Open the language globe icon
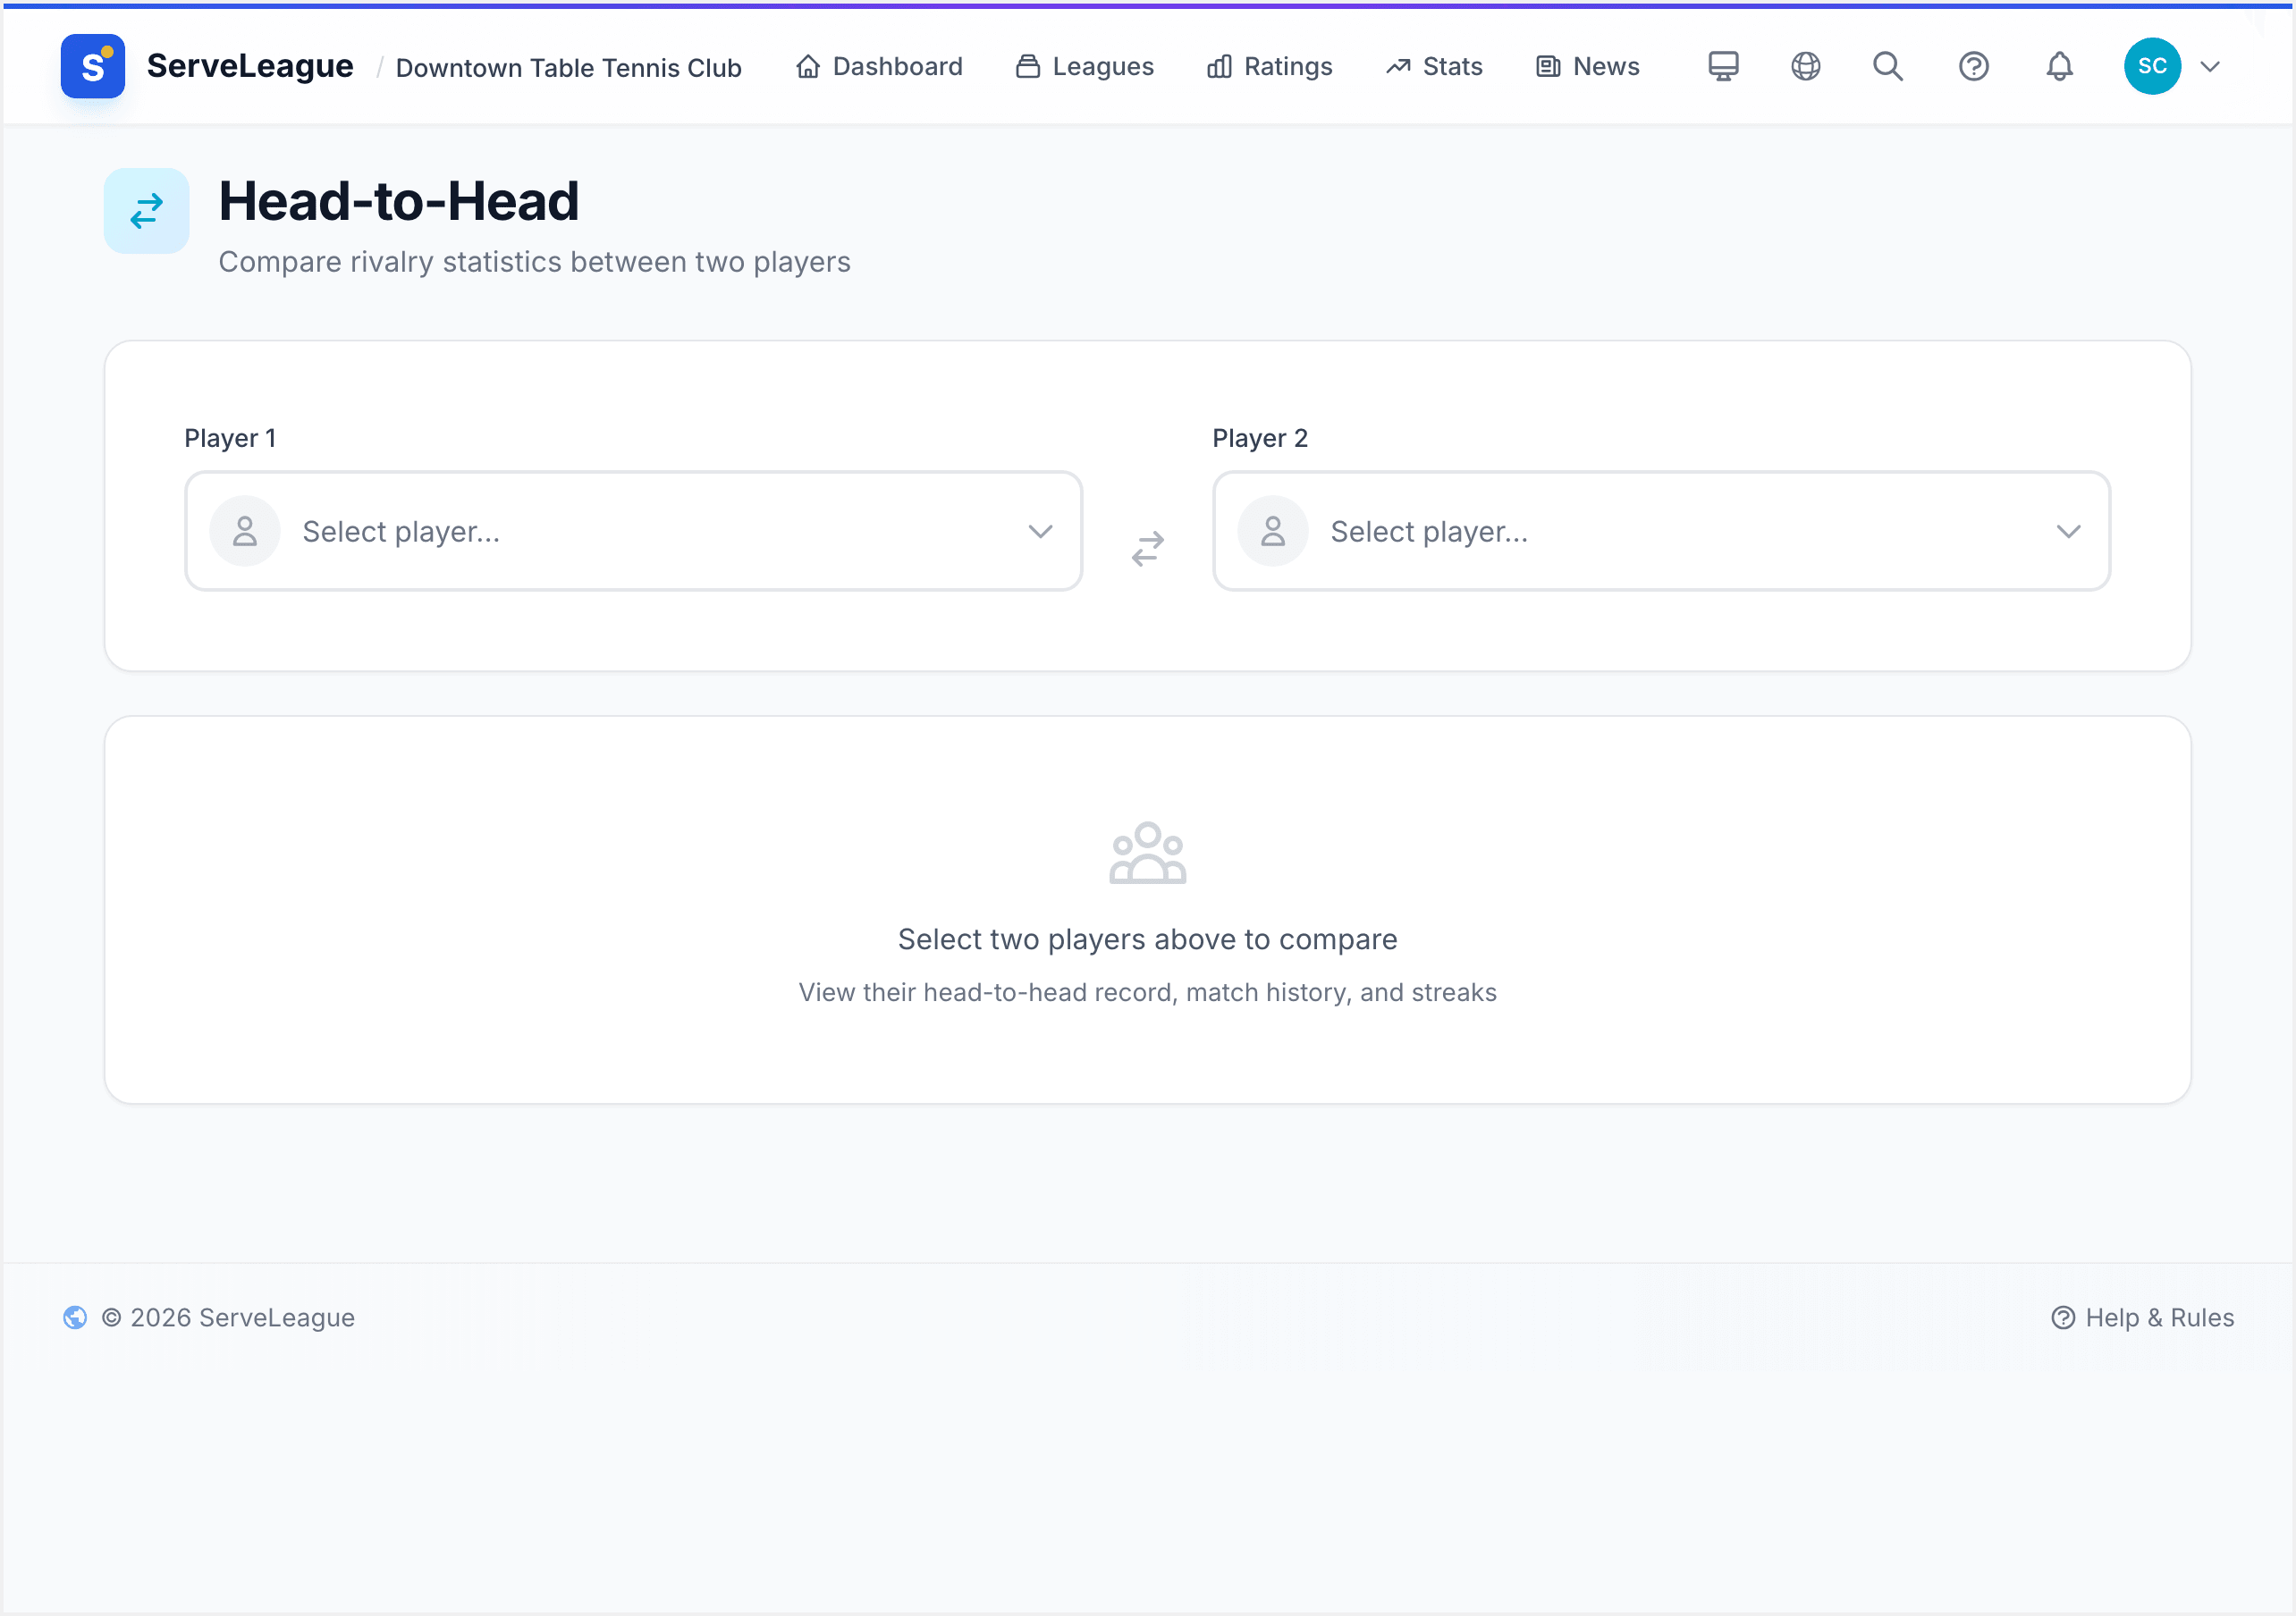The image size is (2296, 1616). click(x=1805, y=66)
